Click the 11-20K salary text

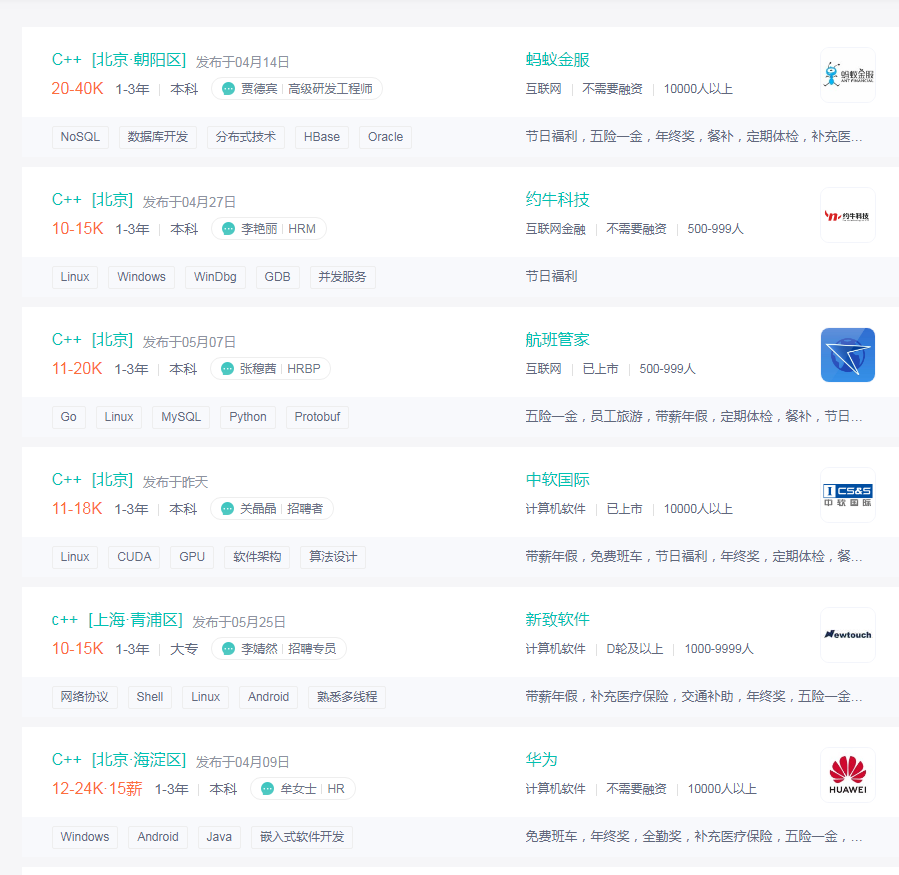tap(77, 368)
